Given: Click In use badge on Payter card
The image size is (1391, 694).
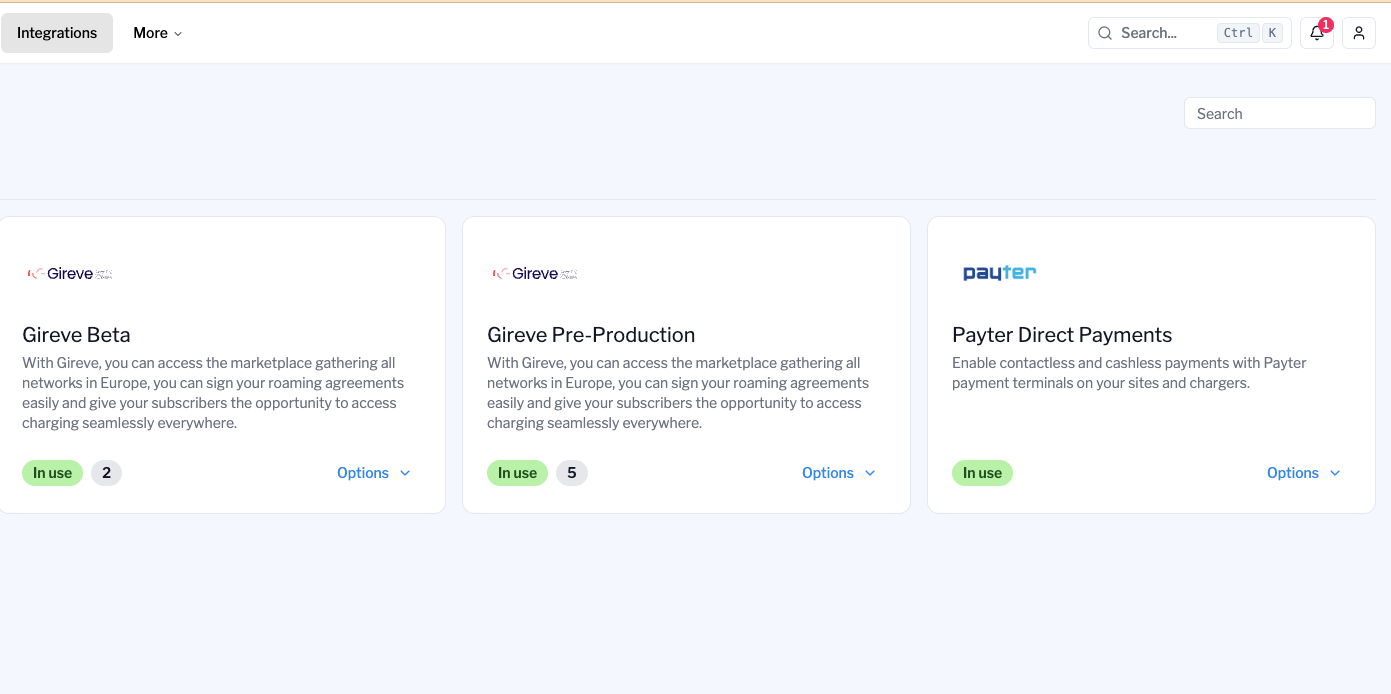Looking at the screenshot, I should [x=982, y=473].
